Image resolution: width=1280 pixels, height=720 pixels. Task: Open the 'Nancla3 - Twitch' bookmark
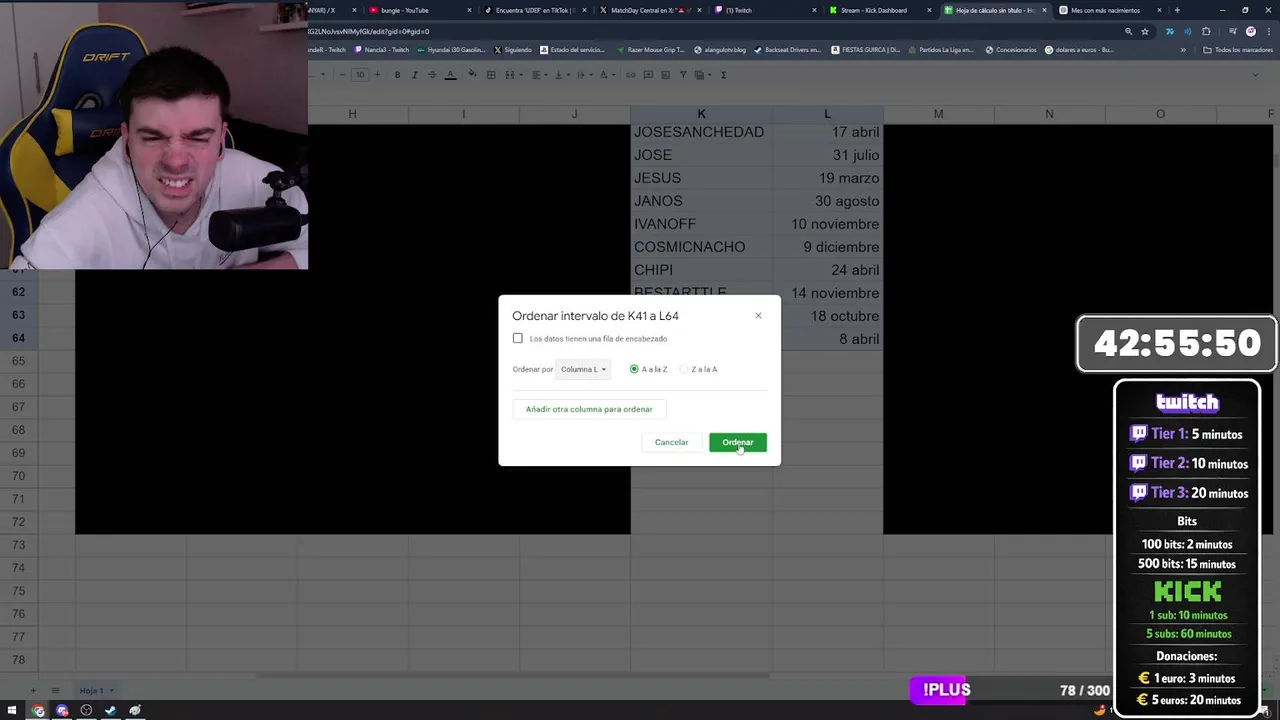tap(382, 49)
